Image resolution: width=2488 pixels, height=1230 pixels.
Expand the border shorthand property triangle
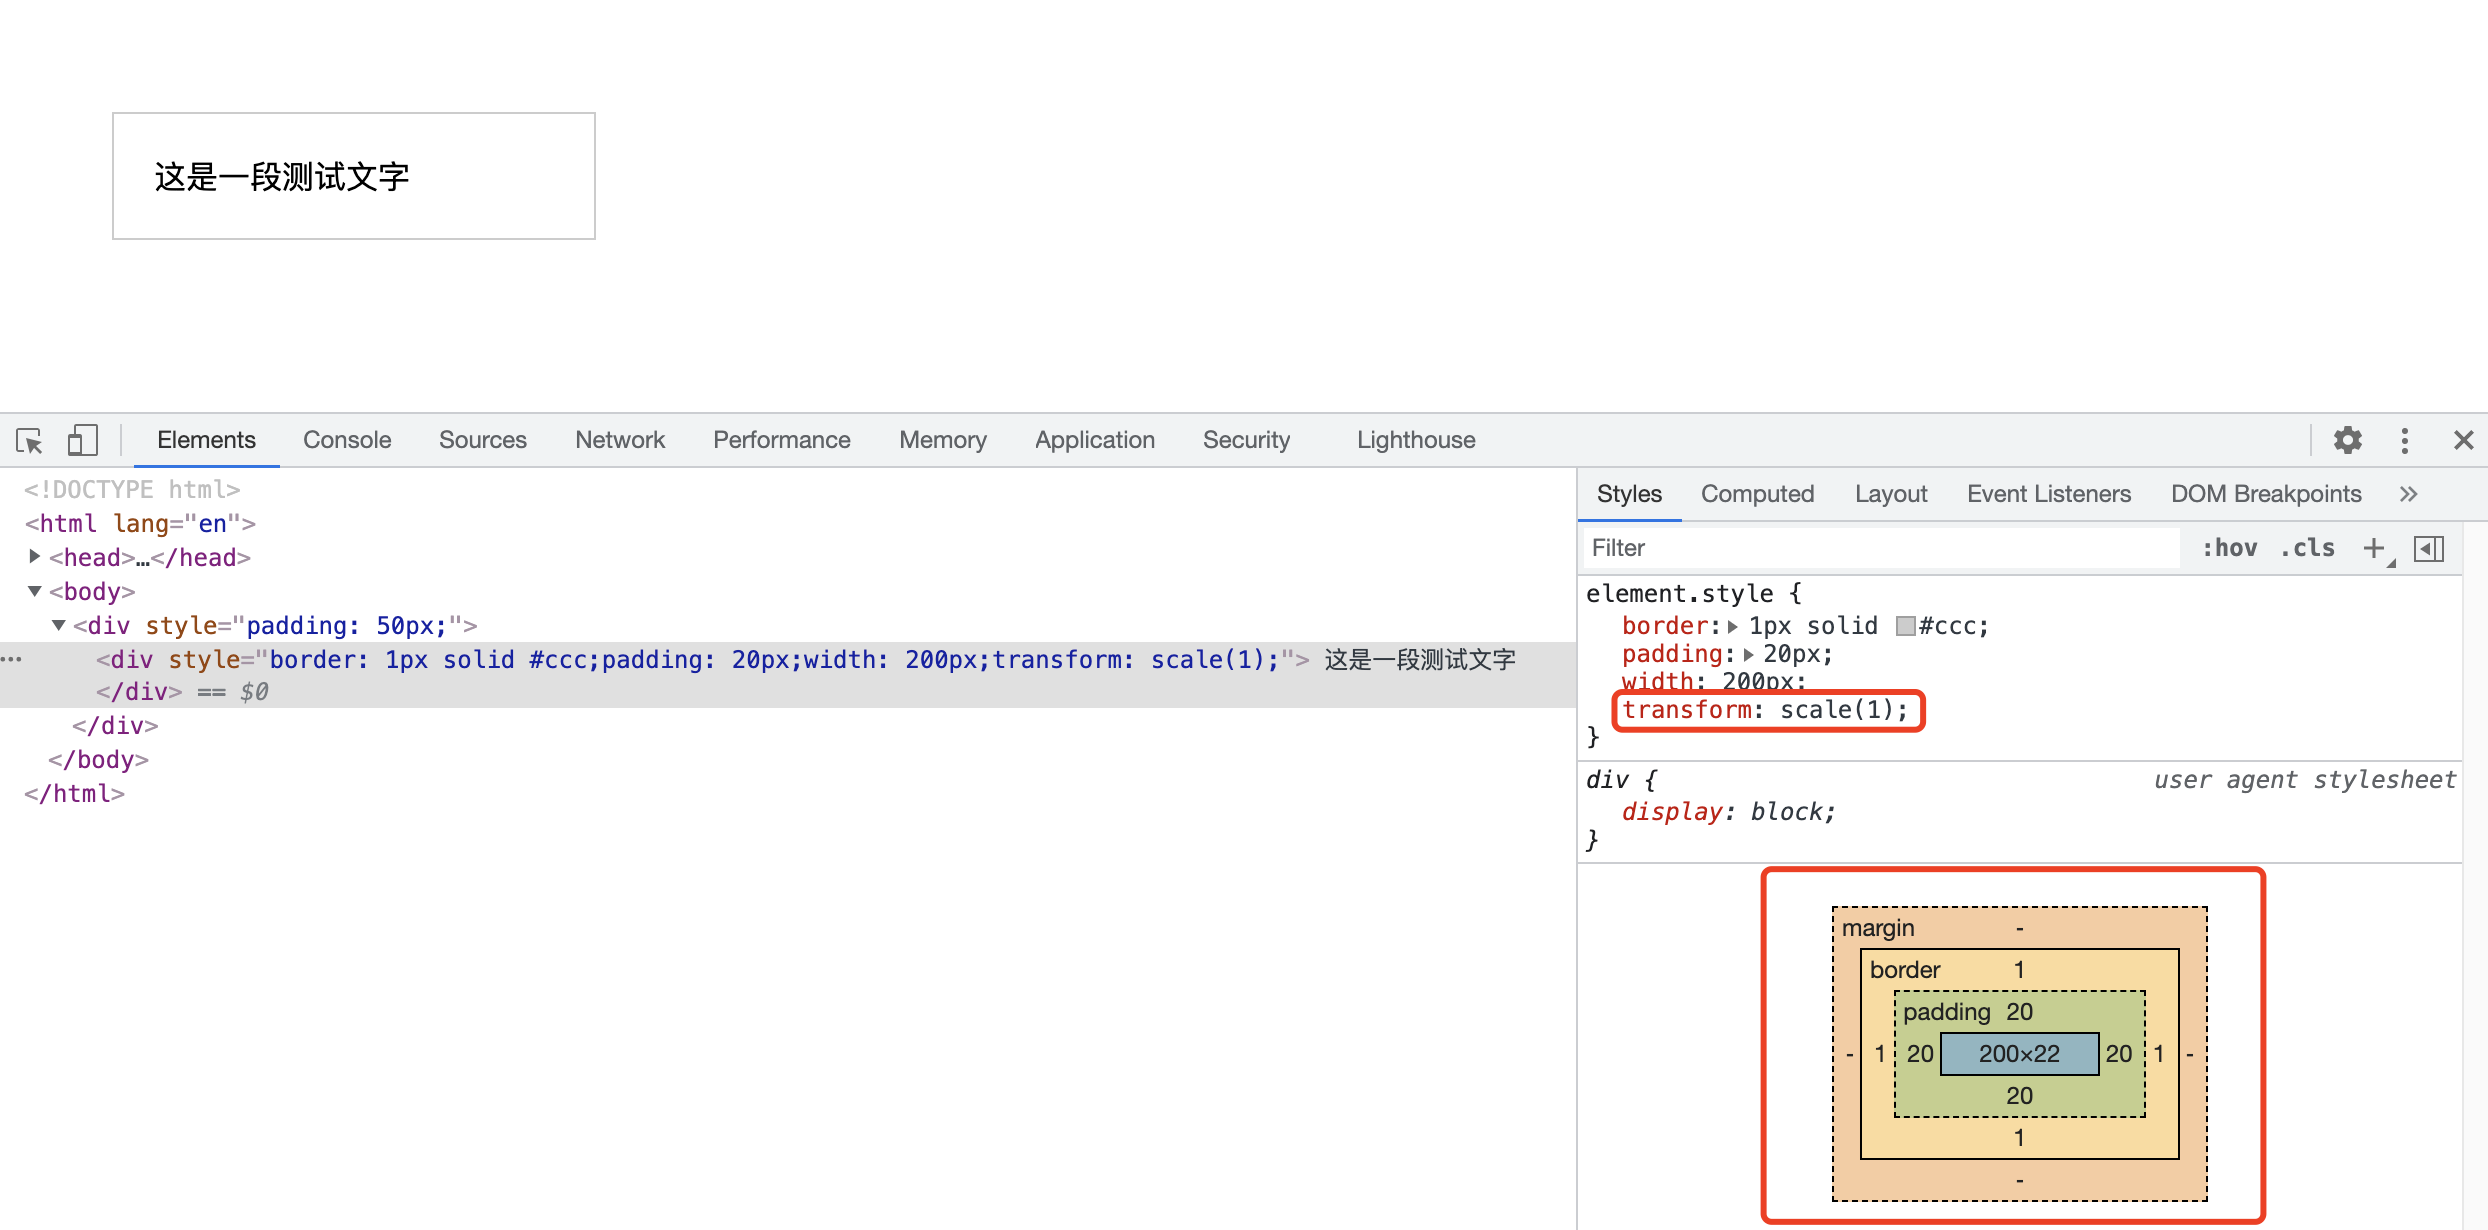pyautogui.click(x=1733, y=627)
